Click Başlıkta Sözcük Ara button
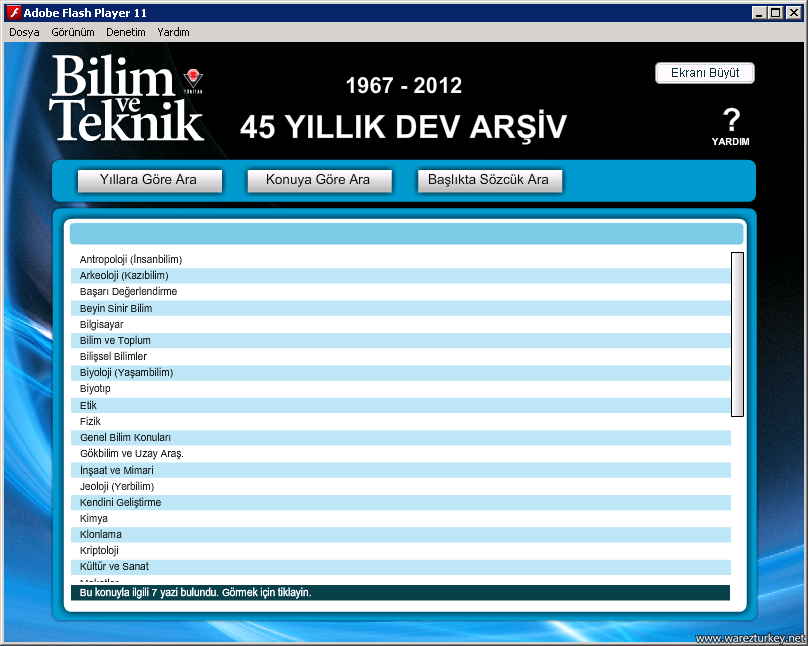The width and height of the screenshot is (808, 646). 490,180
